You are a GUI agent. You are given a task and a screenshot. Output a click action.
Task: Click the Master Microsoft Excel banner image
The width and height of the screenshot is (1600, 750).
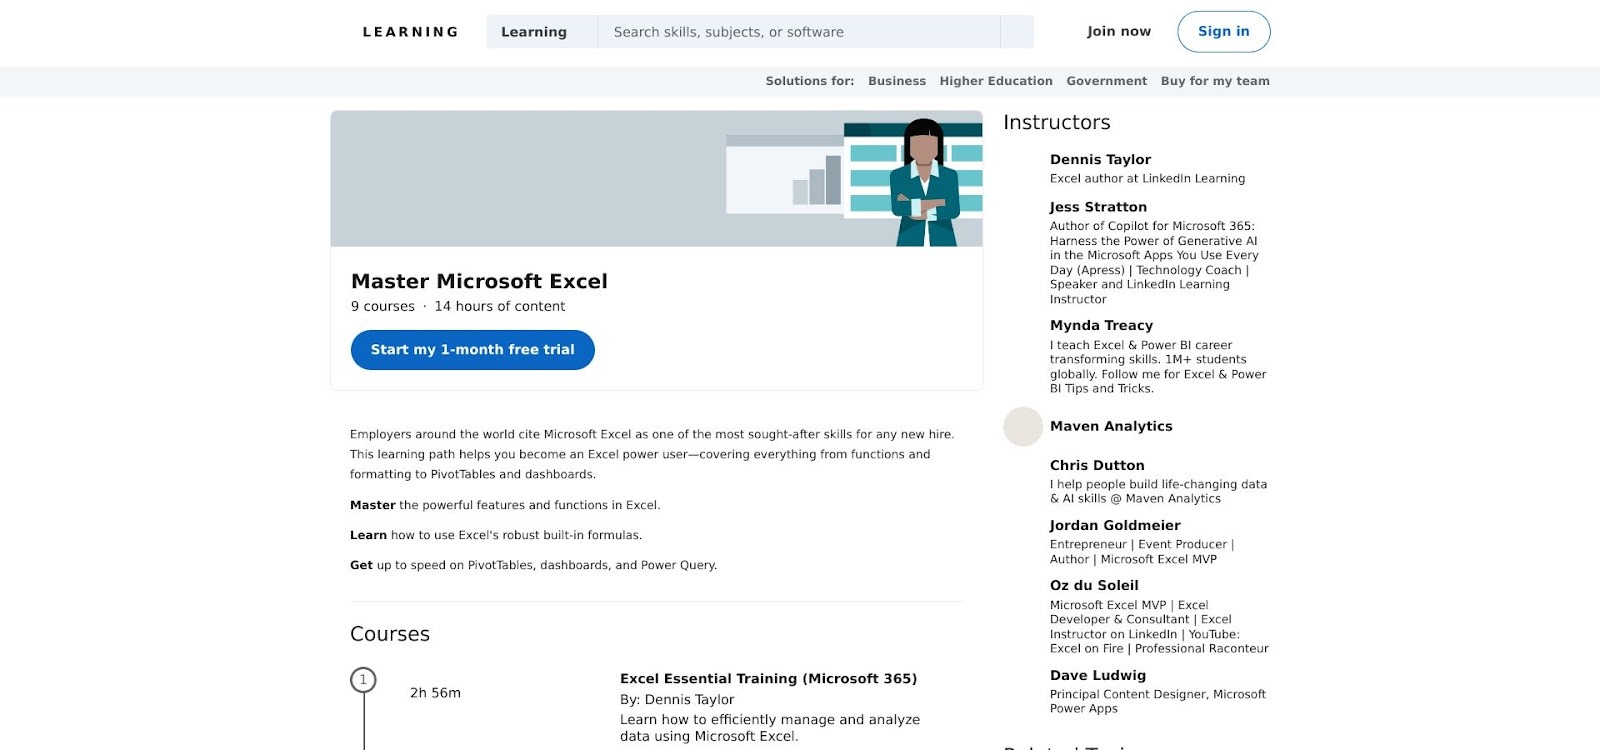coord(656,179)
